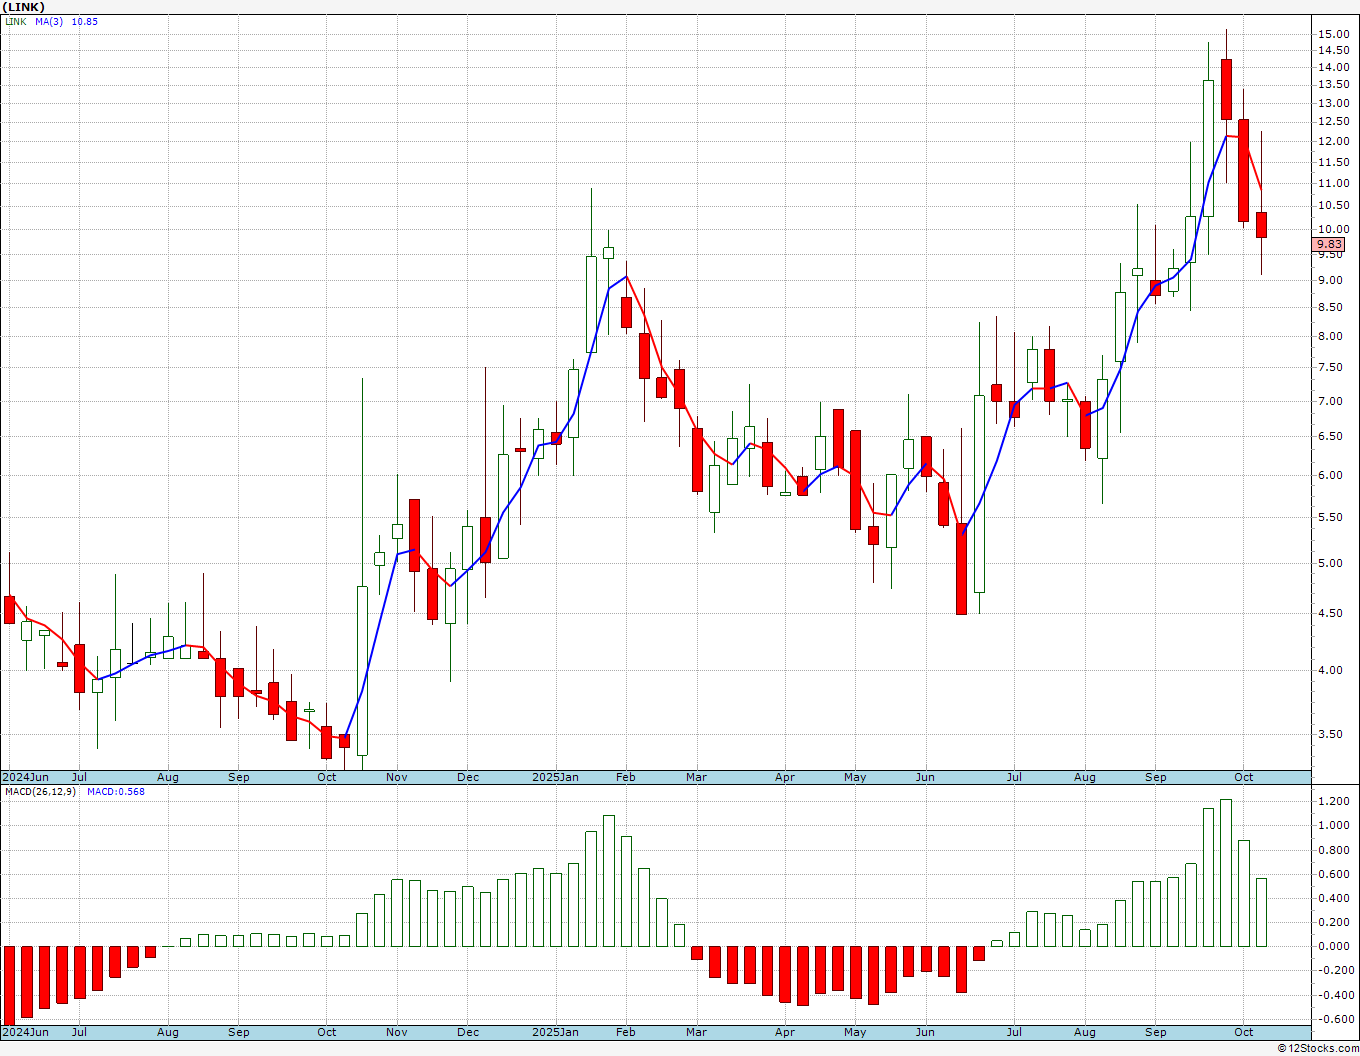Select the 13.00 price axis label
Viewport: 1360px width, 1056px height.
click(x=1332, y=103)
